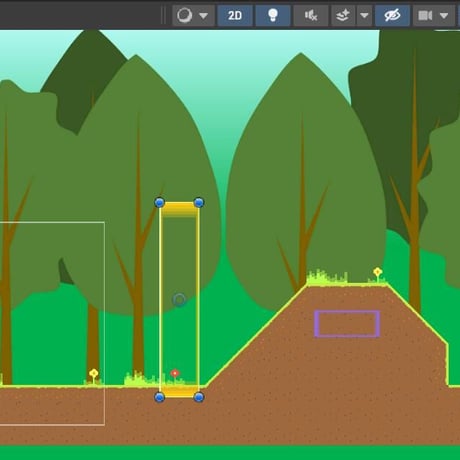
Task: Click the circular pivot gizmo in selection
Action: tap(179, 300)
